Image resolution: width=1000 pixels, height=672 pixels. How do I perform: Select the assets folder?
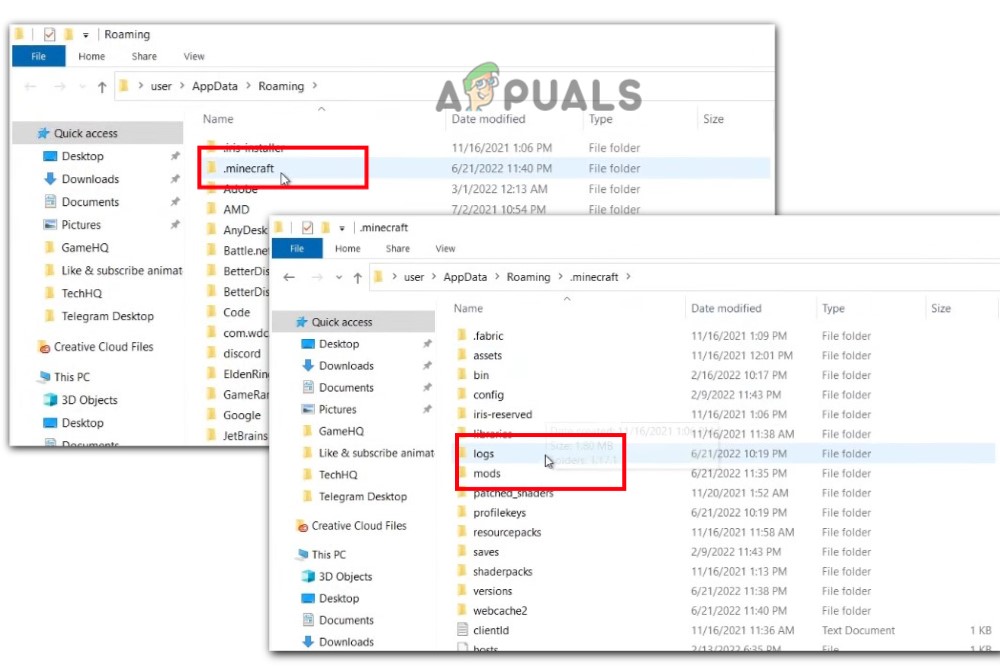tap(487, 356)
